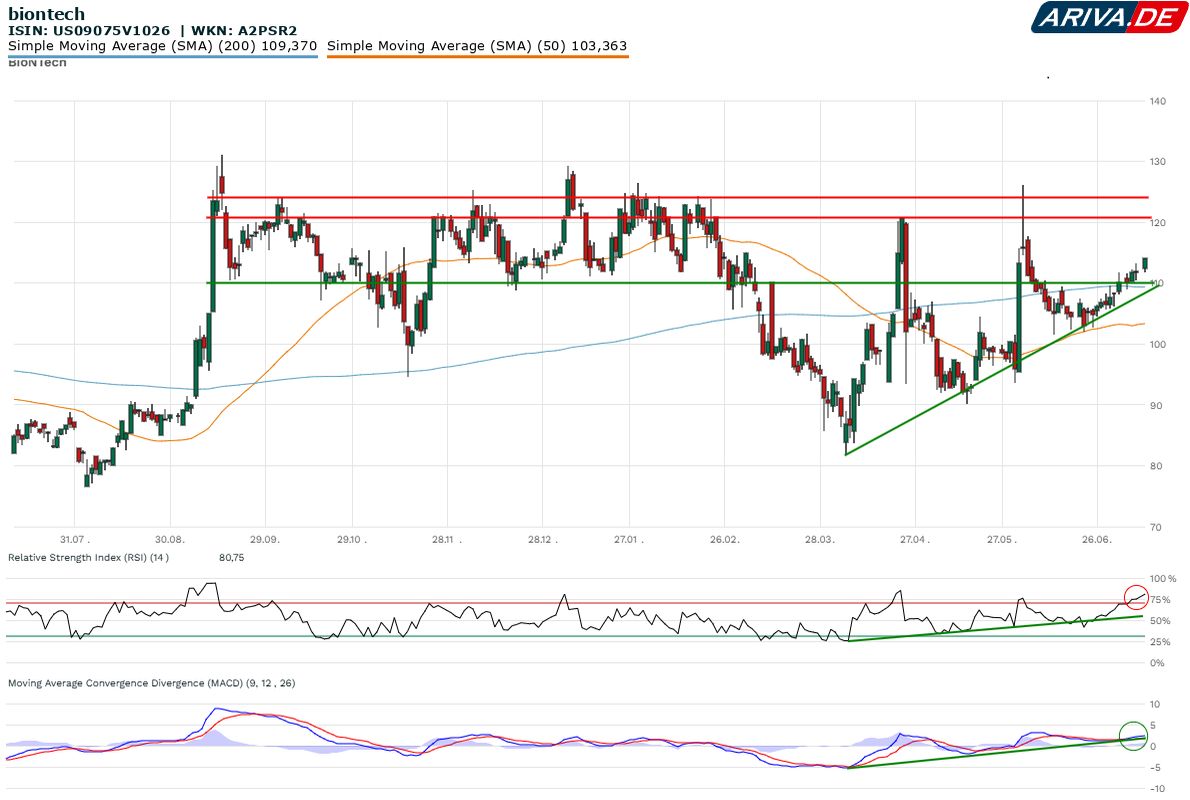Click the 70 price axis label
Viewport: 1190px width, 800px height.
pyautogui.click(x=1156, y=528)
